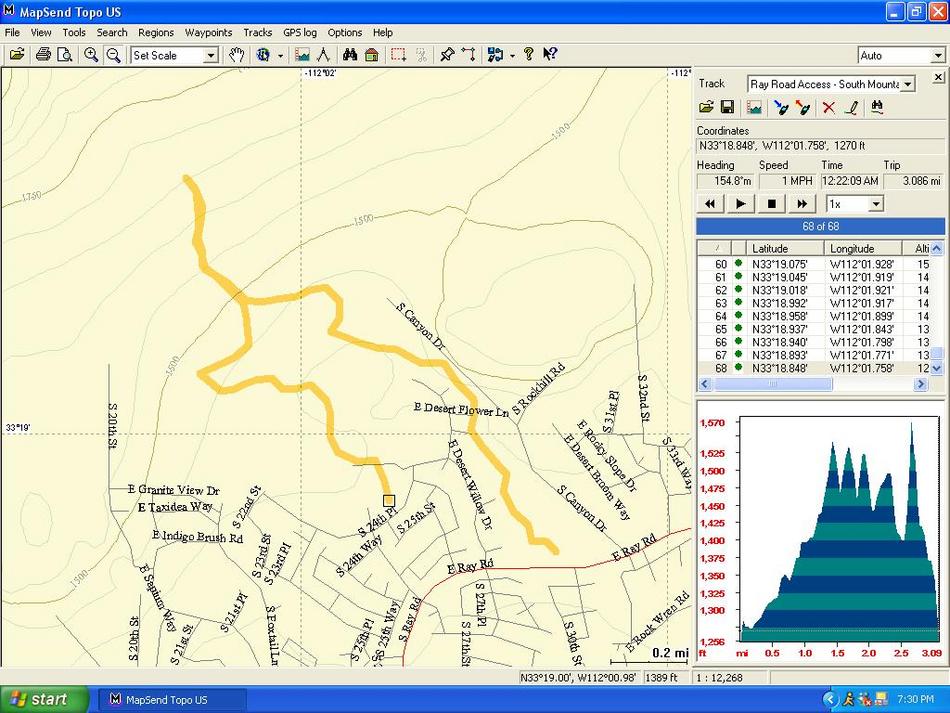This screenshot has height=713, width=950.
Task: Fast forward the track playback
Action: 802,204
